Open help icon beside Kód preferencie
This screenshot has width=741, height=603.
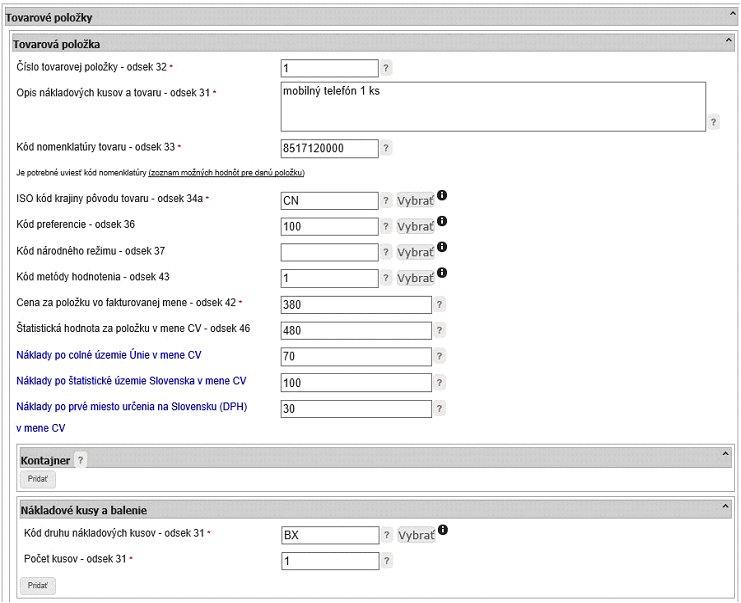tap(386, 226)
